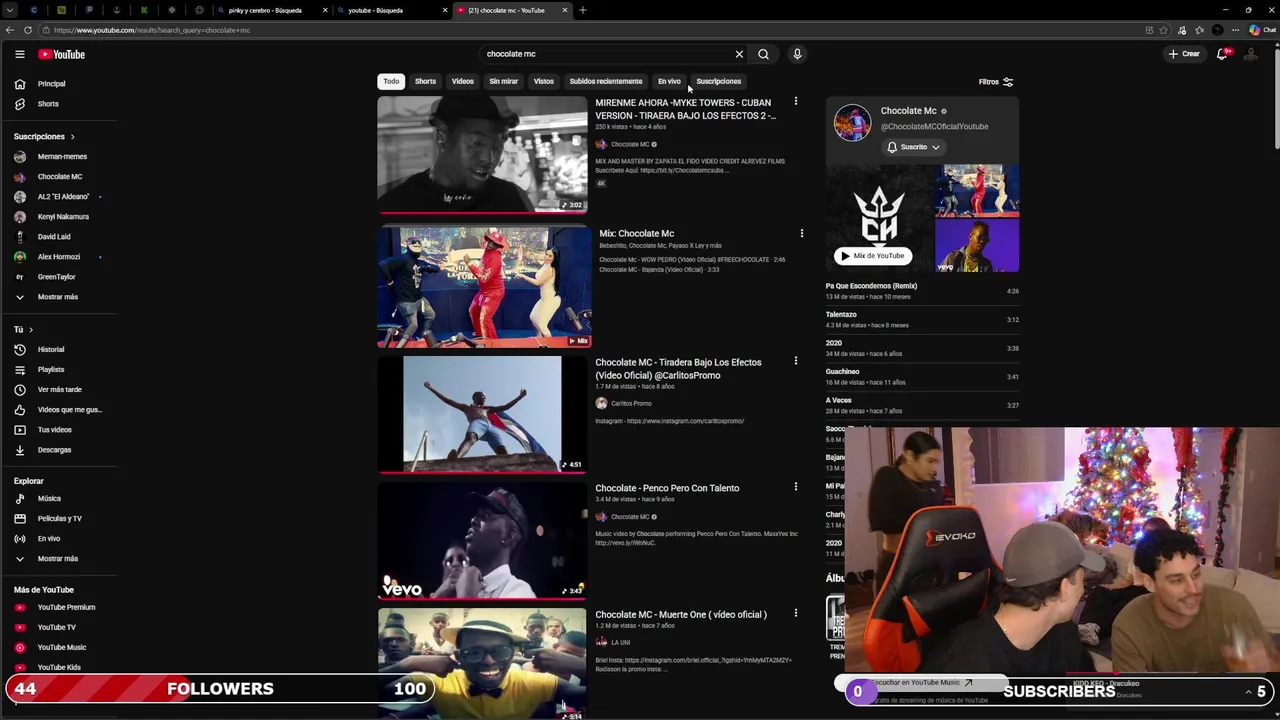Viewport: 1280px width, 720px height.
Task: Open Películas y TV under Explorar
Action: tap(60, 518)
